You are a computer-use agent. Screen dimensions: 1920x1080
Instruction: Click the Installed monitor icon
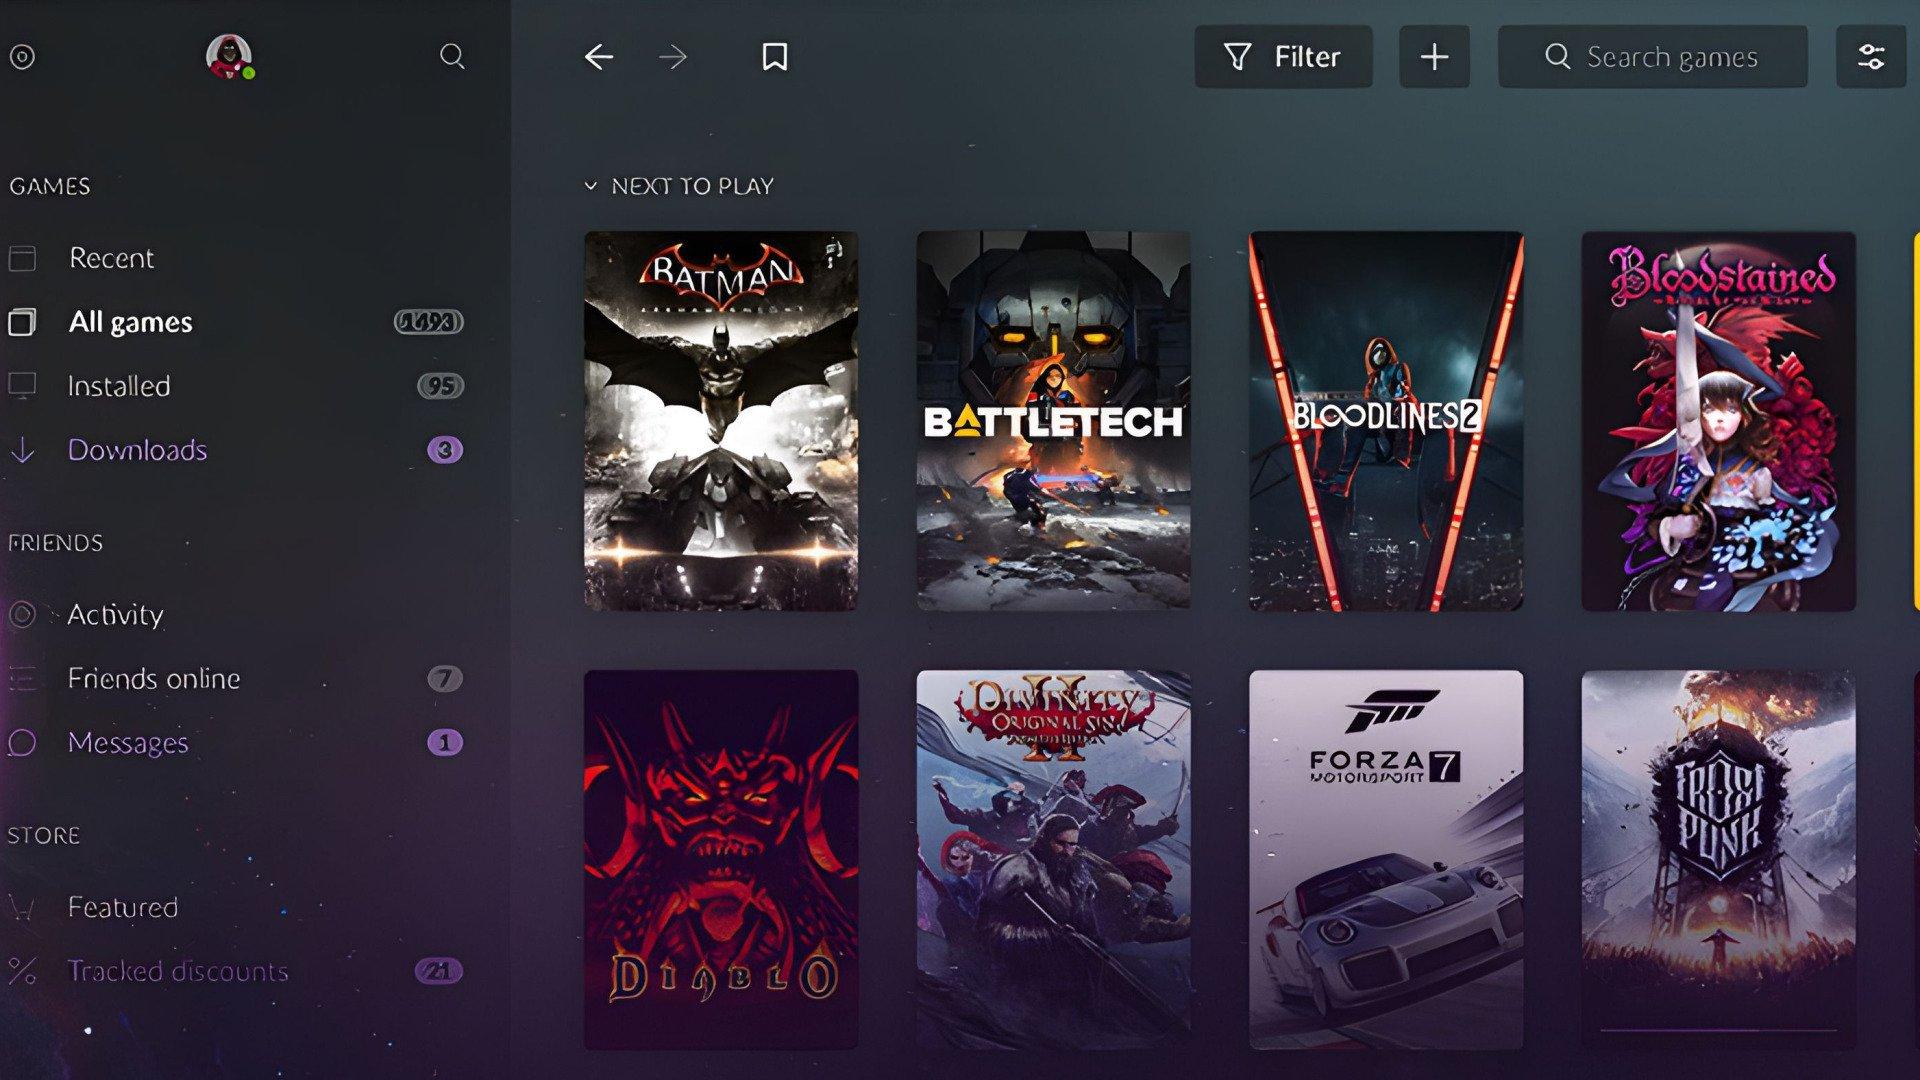pyautogui.click(x=22, y=386)
